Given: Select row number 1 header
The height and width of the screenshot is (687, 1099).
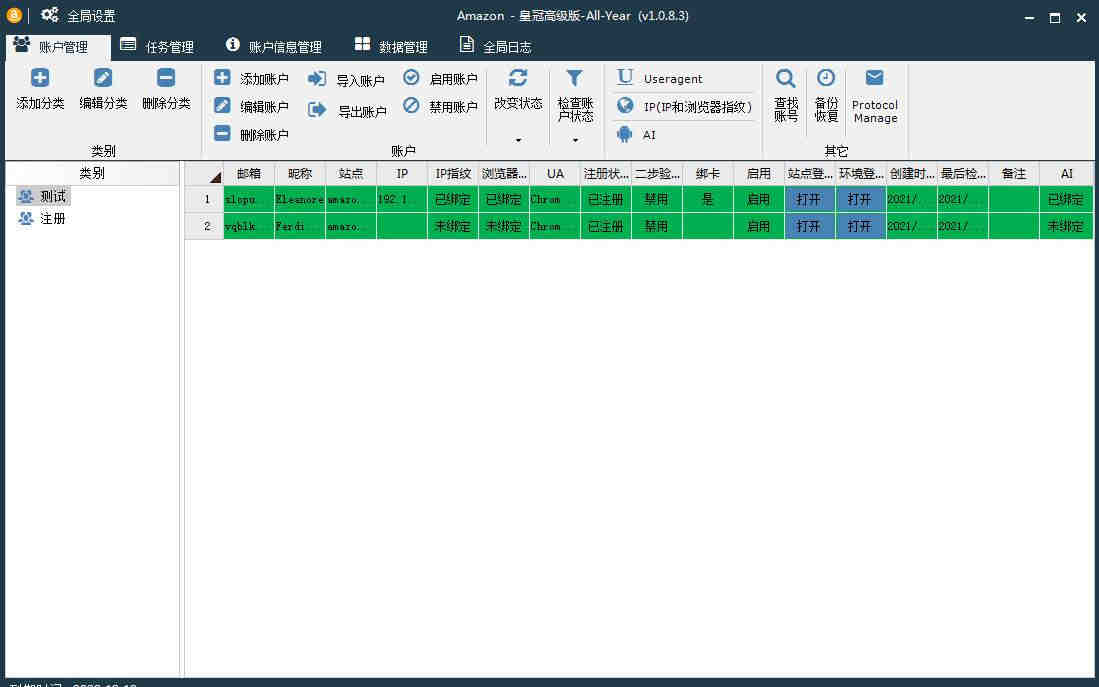Looking at the screenshot, I should [x=204, y=200].
